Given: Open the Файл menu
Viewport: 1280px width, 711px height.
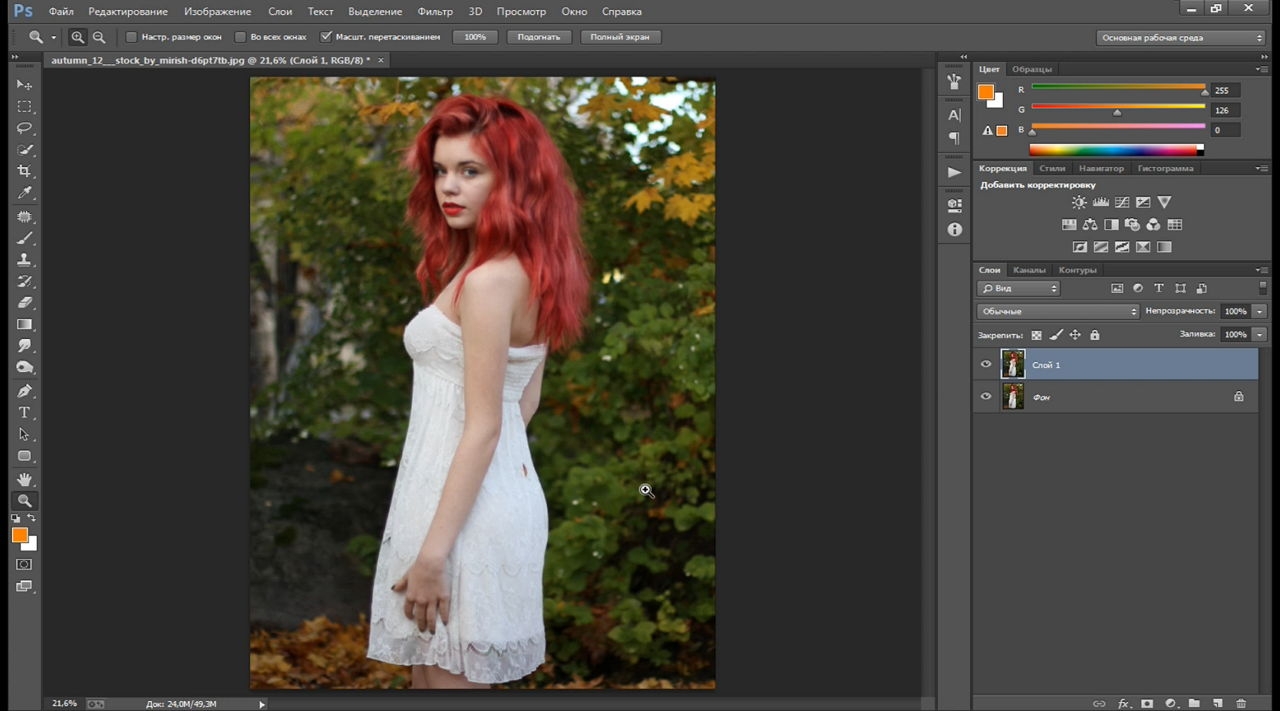Looking at the screenshot, I should tap(60, 11).
